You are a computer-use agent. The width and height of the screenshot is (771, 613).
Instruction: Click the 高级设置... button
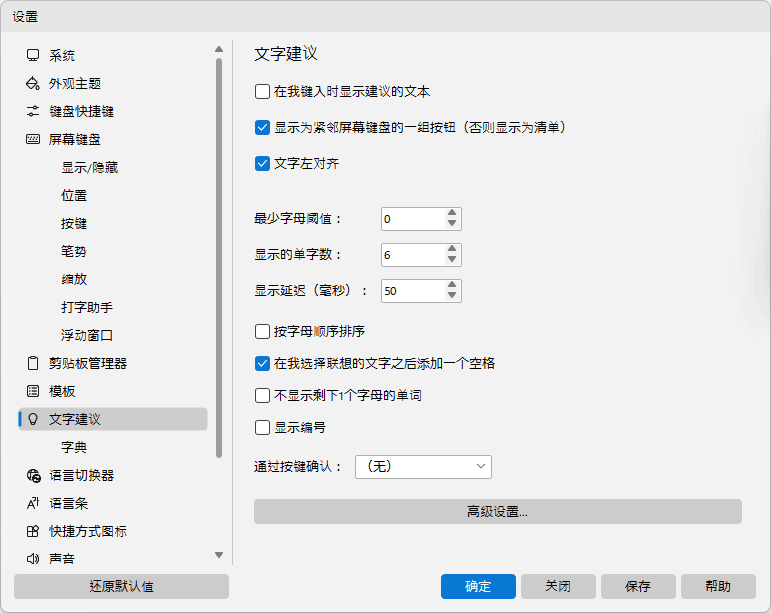pyautogui.click(x=498, y=512)
